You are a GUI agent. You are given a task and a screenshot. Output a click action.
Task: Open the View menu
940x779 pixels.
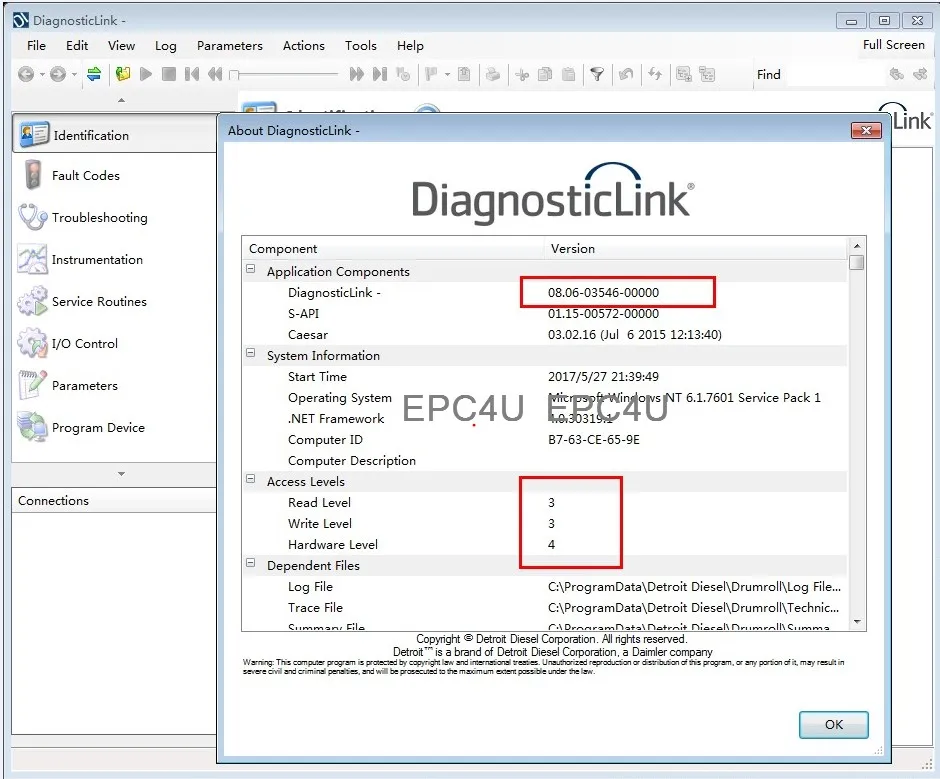pos(121,46)
